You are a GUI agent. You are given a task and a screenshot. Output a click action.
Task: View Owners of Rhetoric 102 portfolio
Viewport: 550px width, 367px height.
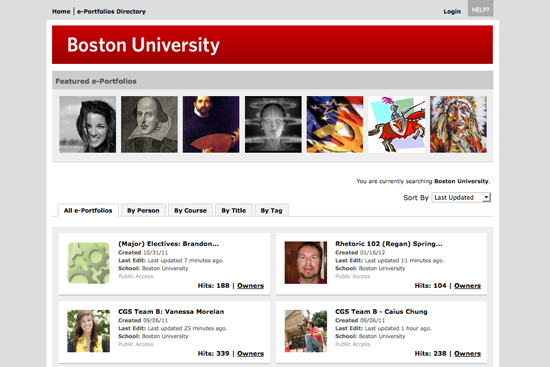[x=468, y=286]
